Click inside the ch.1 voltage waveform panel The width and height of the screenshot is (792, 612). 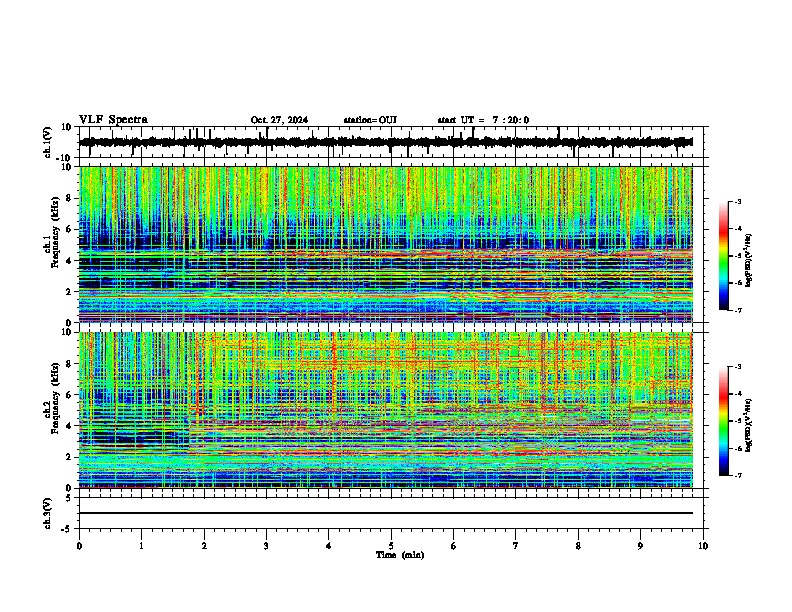point(391,142)
